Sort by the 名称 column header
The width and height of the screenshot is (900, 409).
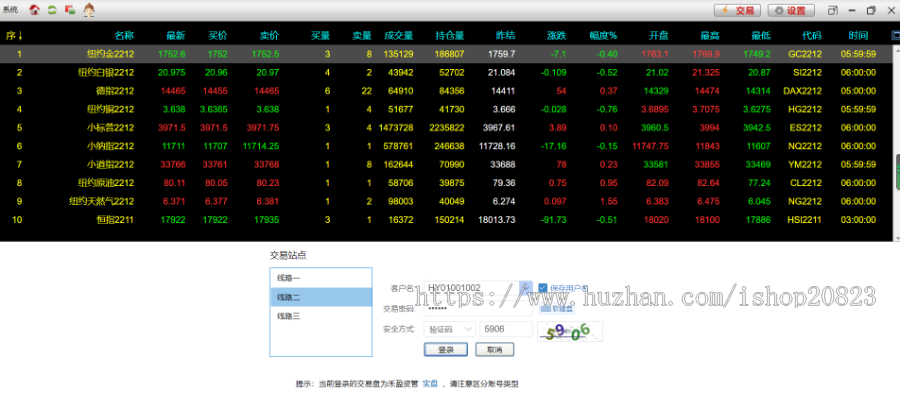tap(124, 36)
